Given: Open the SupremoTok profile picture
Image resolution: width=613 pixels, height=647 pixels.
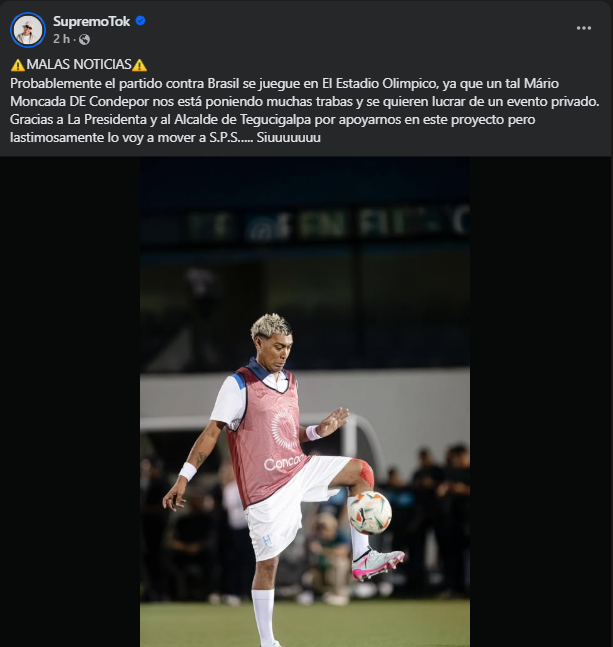Looking at the screenshot, I should pyautogui.click(x=28, y=29).
